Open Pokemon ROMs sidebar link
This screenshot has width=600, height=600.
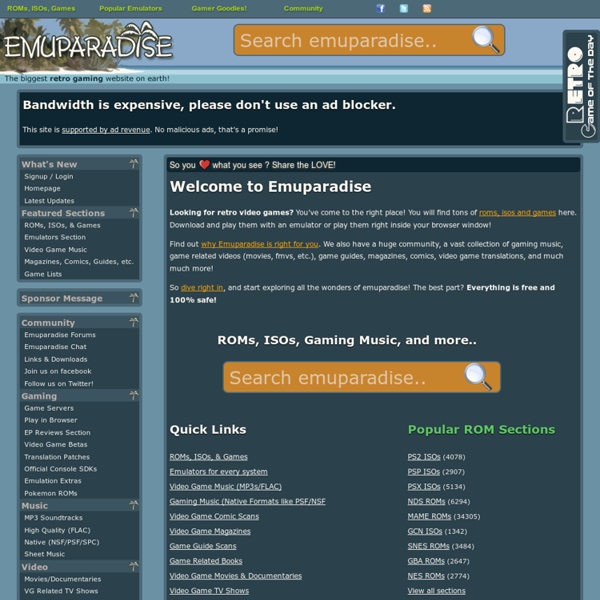51,493
